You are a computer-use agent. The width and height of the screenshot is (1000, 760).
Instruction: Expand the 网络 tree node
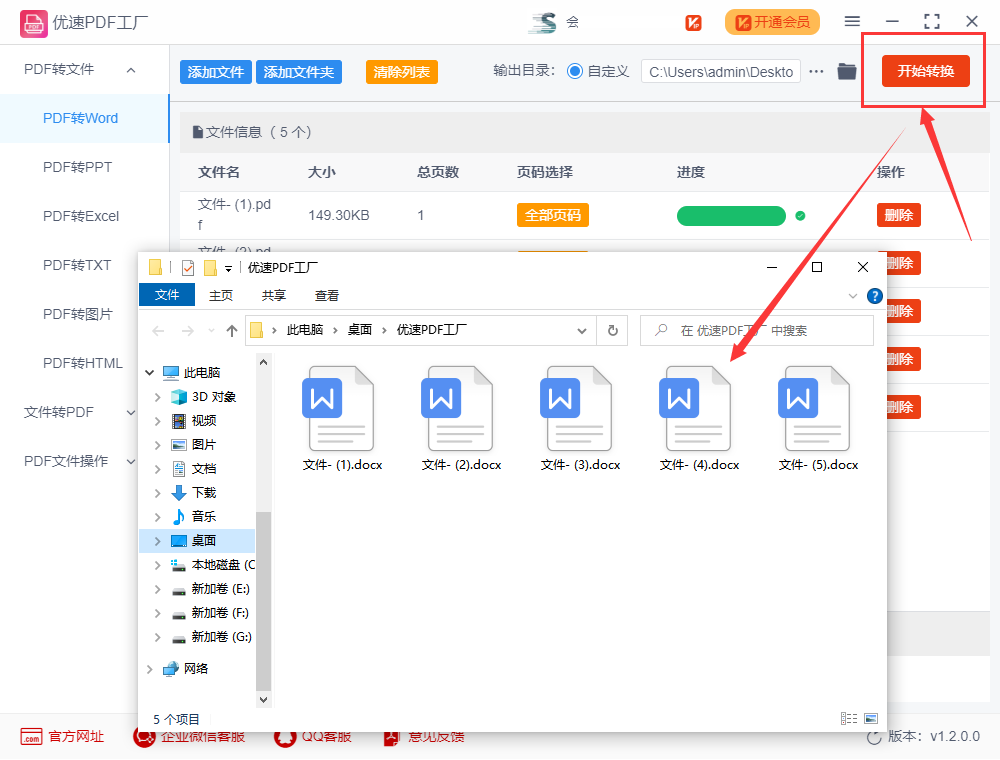(x=149, y=669)
